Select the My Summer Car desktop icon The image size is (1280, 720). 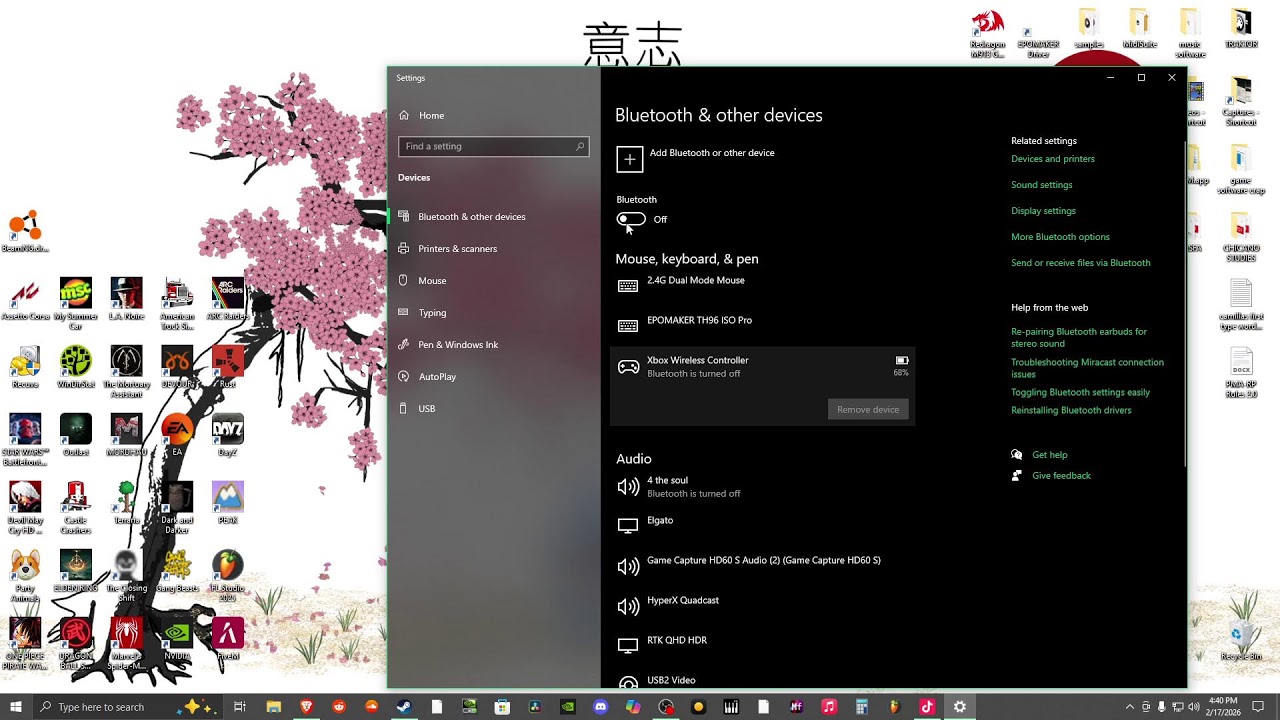point(76,304)
